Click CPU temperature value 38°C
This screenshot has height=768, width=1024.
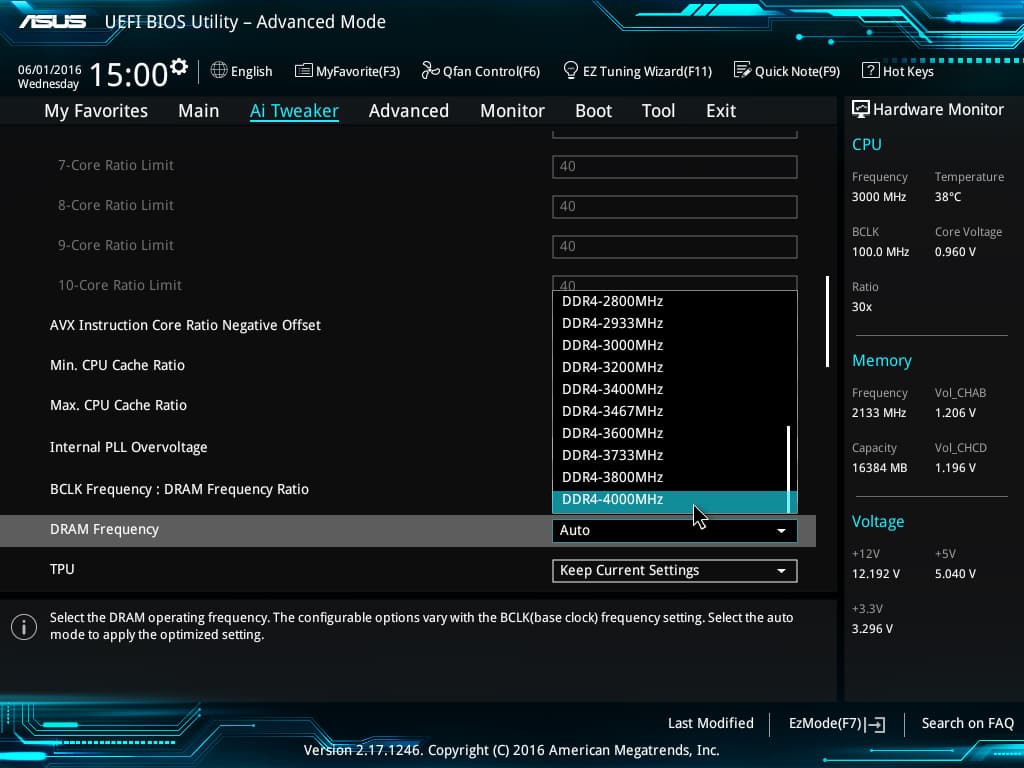click(948, 197)
